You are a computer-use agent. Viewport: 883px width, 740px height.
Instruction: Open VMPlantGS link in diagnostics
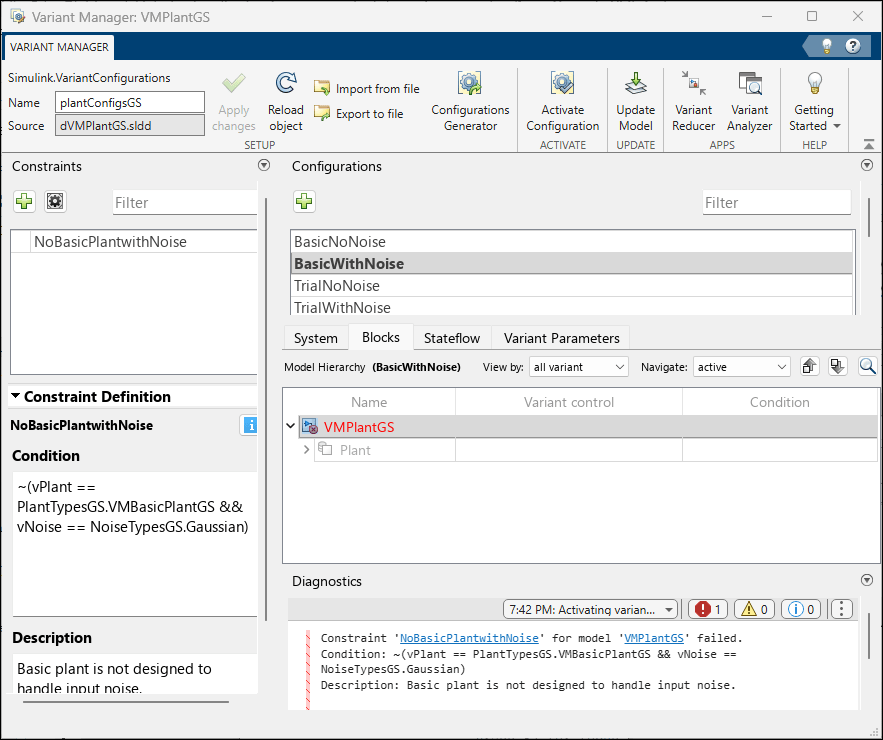click(x=654, y=638)
